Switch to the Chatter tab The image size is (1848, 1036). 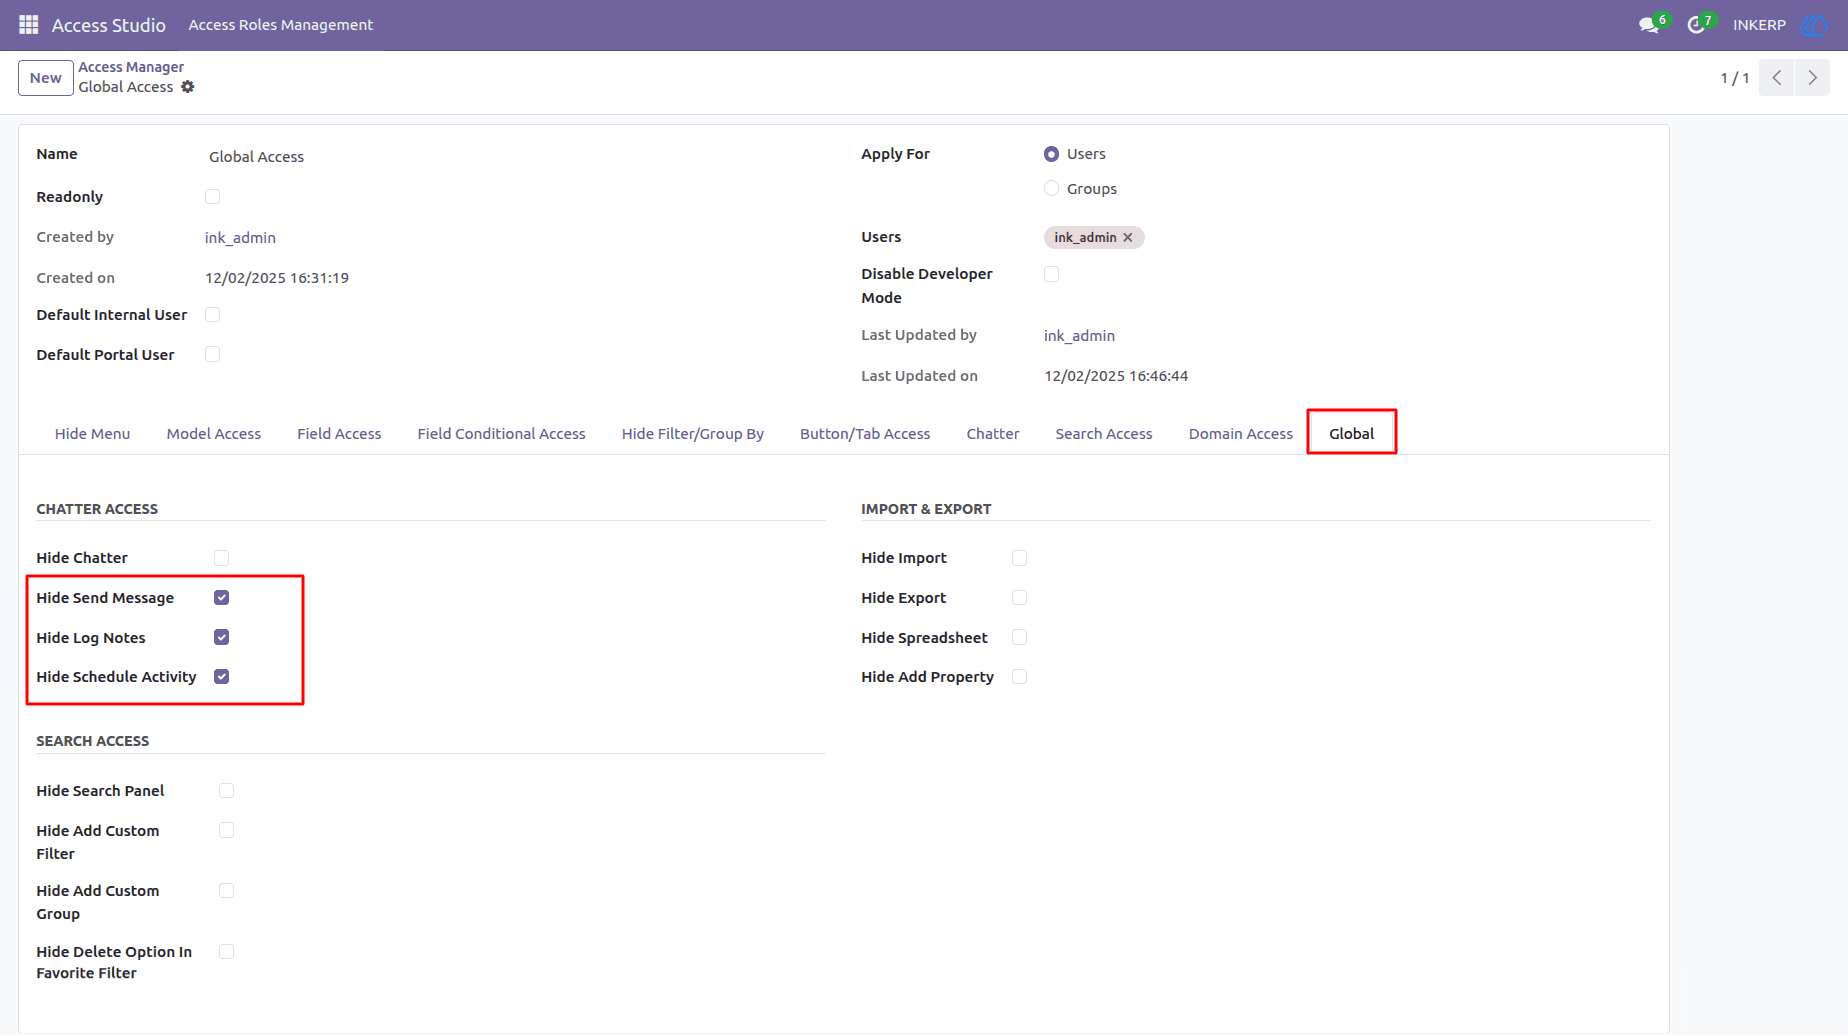(993, 433)
